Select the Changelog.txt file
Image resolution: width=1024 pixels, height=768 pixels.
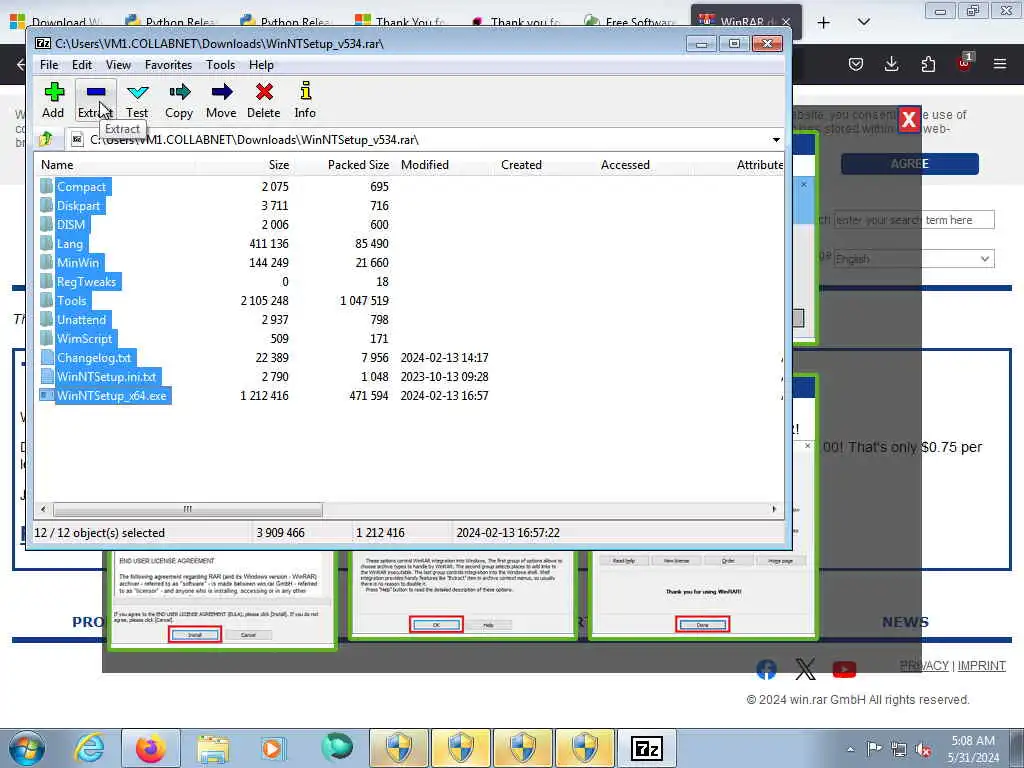coord(94,357)
